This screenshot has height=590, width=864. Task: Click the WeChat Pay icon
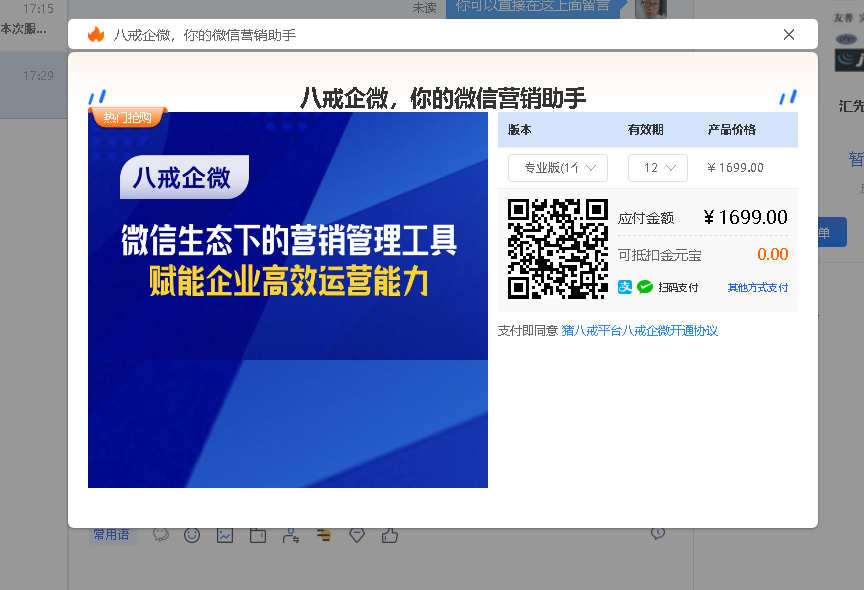click(645, 287)
